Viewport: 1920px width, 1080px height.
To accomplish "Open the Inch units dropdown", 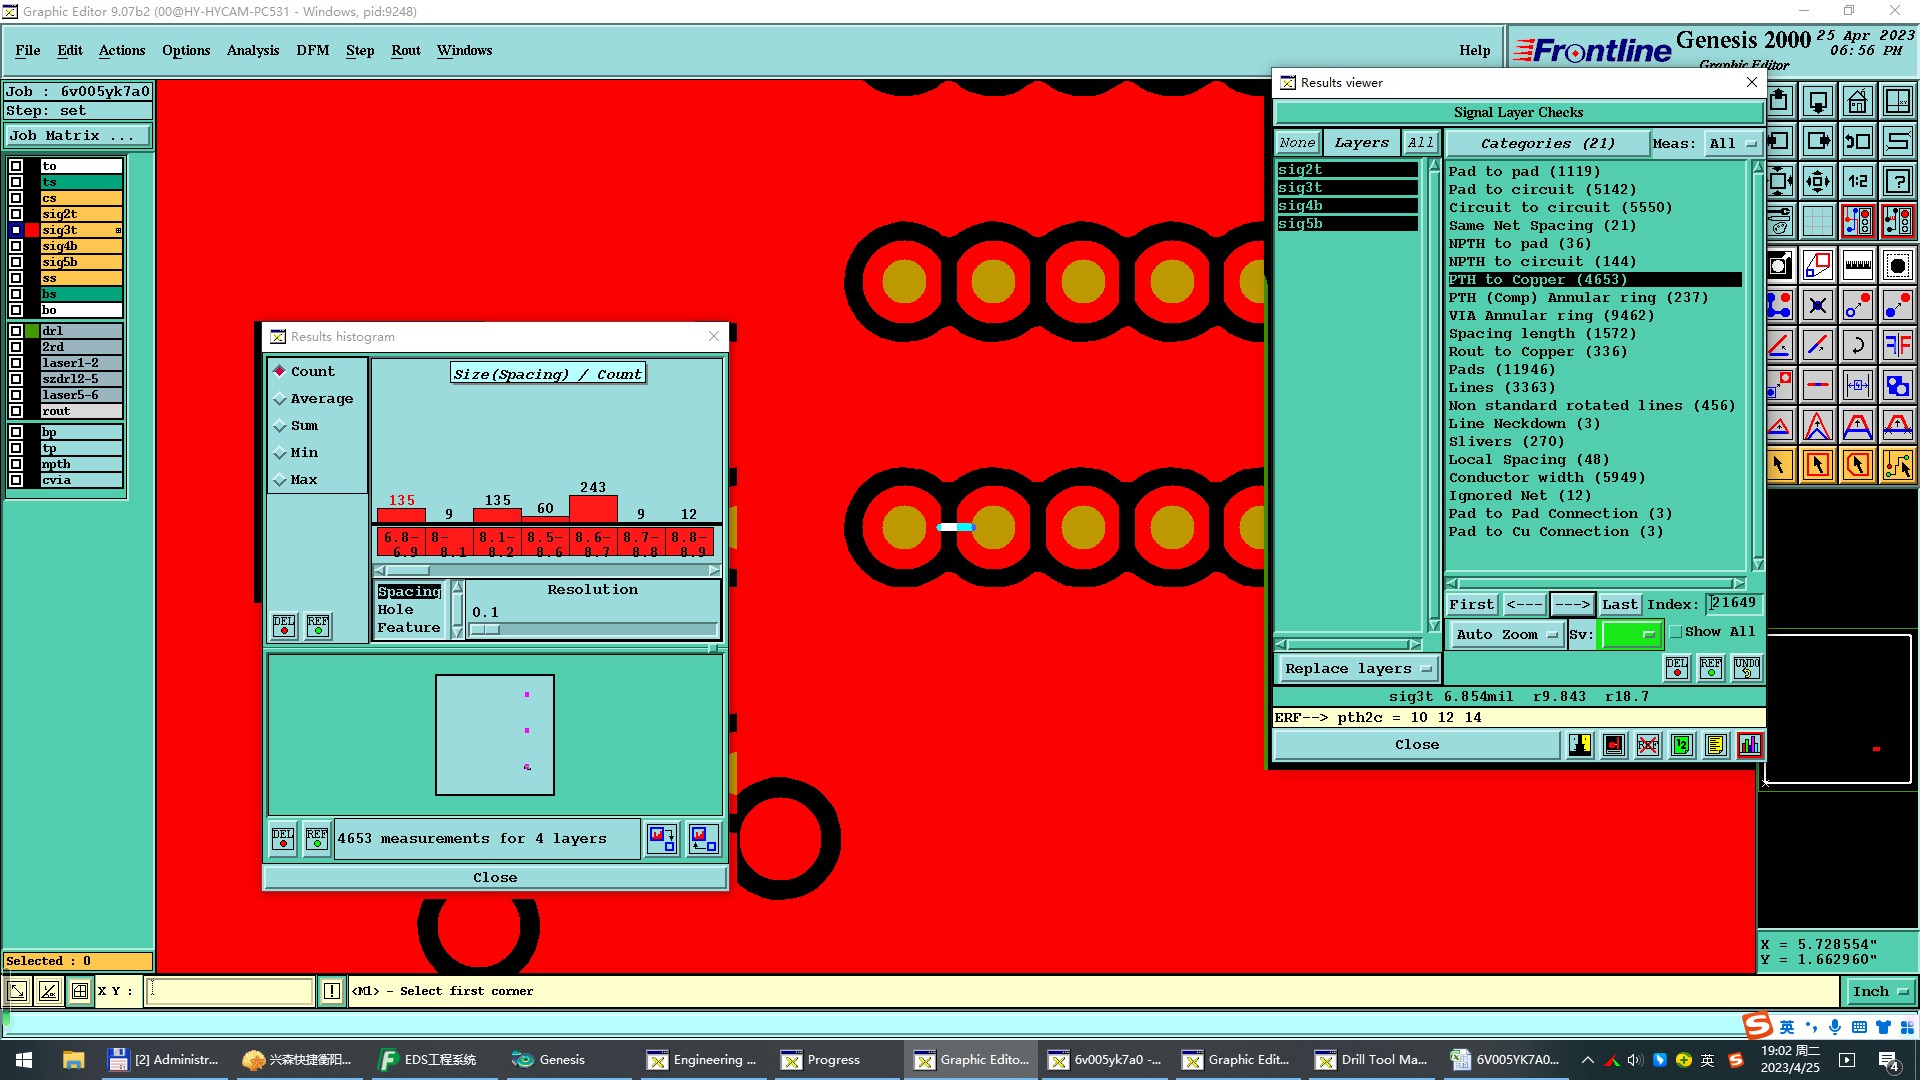I will coord(1880,991).
